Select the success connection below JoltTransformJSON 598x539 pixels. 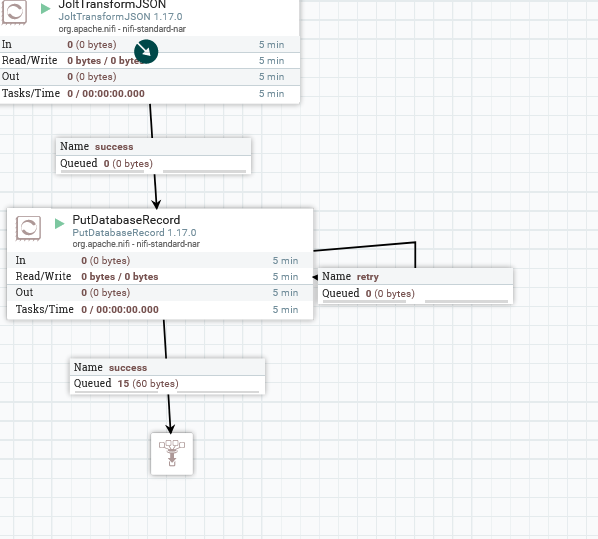pyautogui.click(x=153, y=156)
